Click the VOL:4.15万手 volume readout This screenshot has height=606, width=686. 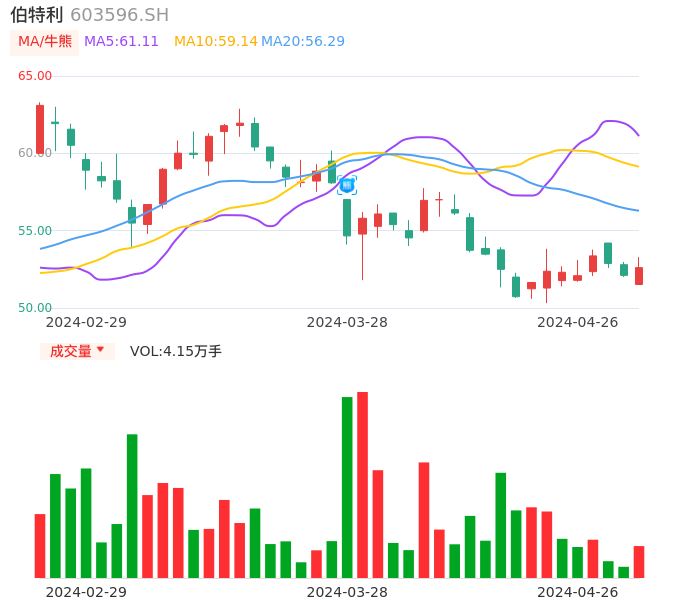[176, 351]
